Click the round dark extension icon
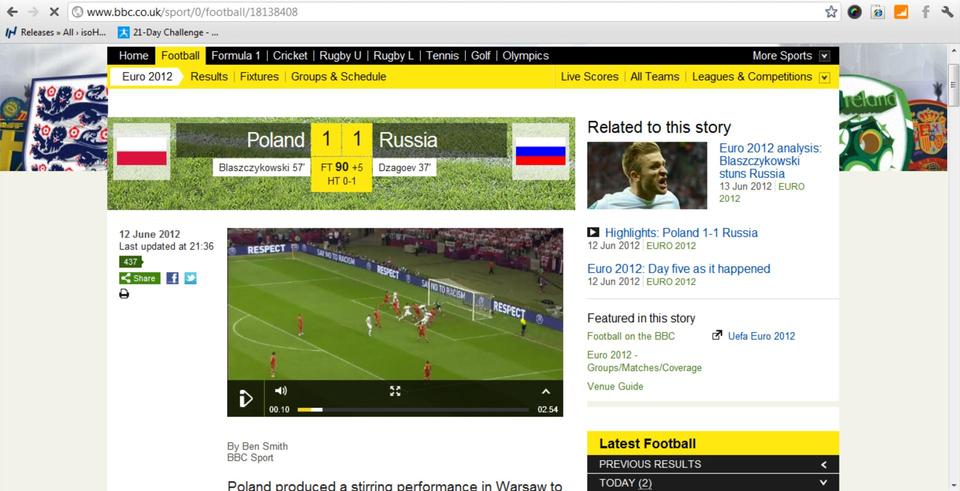The height and width of the screenshot is (491, 960). click(855, 12)
